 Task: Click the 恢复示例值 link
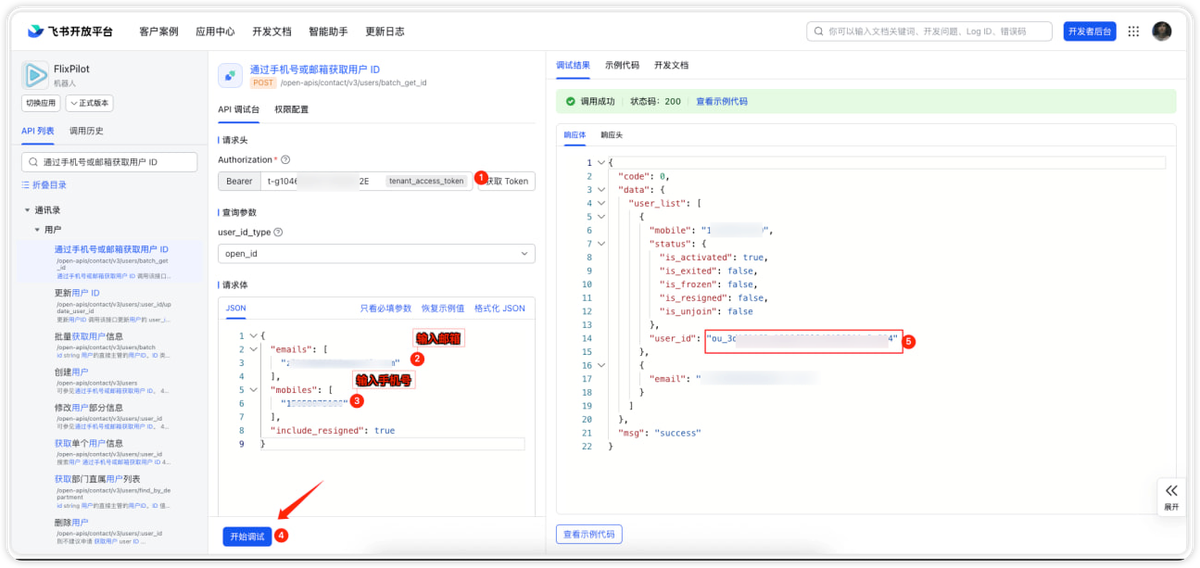(x=443, y=308)
